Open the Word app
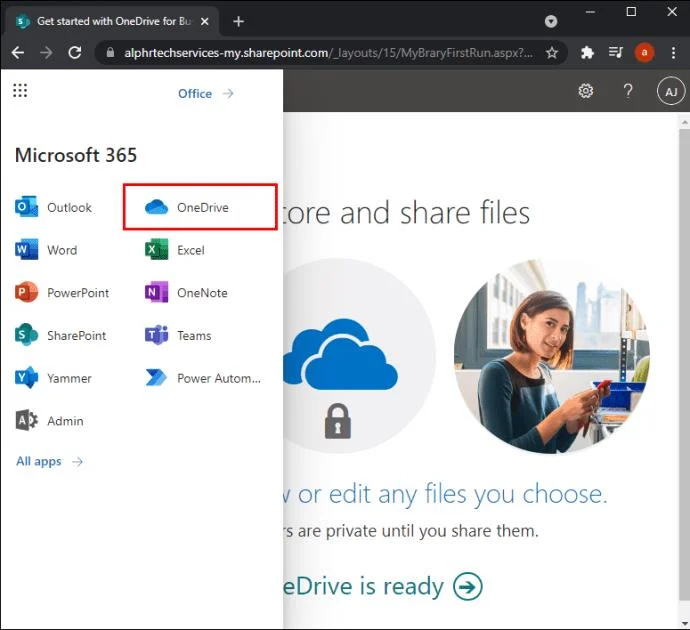The height and width of the screenshot is (630, 690). [x=46, y=250]
